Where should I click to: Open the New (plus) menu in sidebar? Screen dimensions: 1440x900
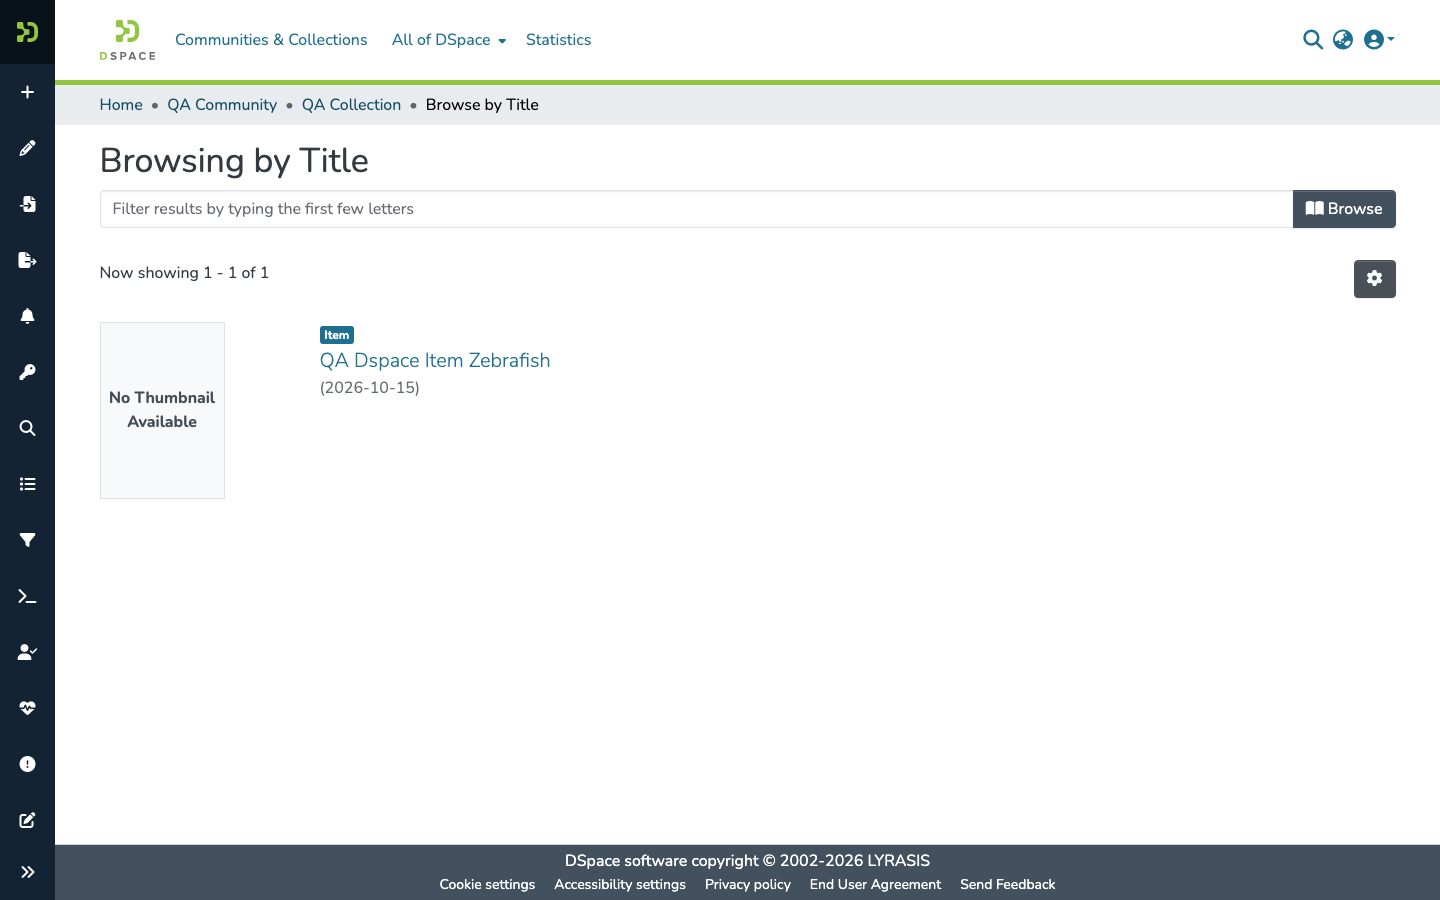[27, 92]
